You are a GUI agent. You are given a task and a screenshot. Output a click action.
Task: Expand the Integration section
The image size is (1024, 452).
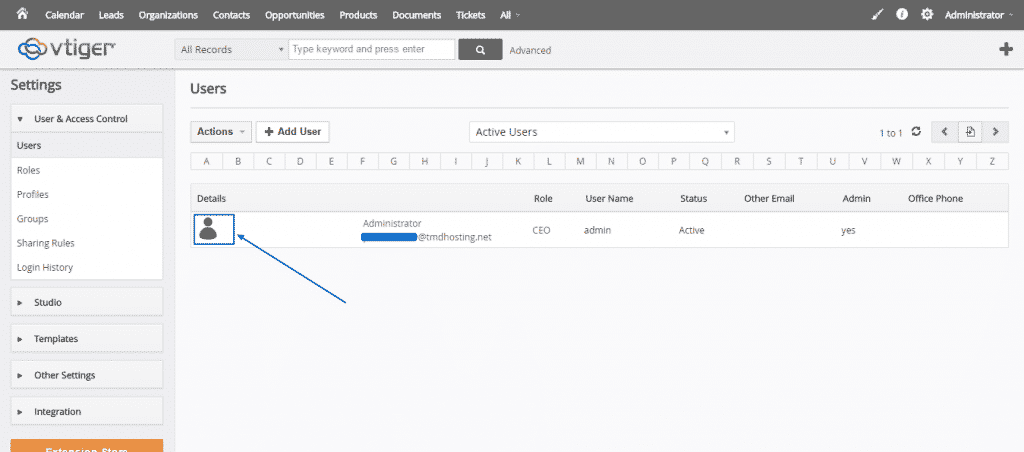click(x=87, y=412)
